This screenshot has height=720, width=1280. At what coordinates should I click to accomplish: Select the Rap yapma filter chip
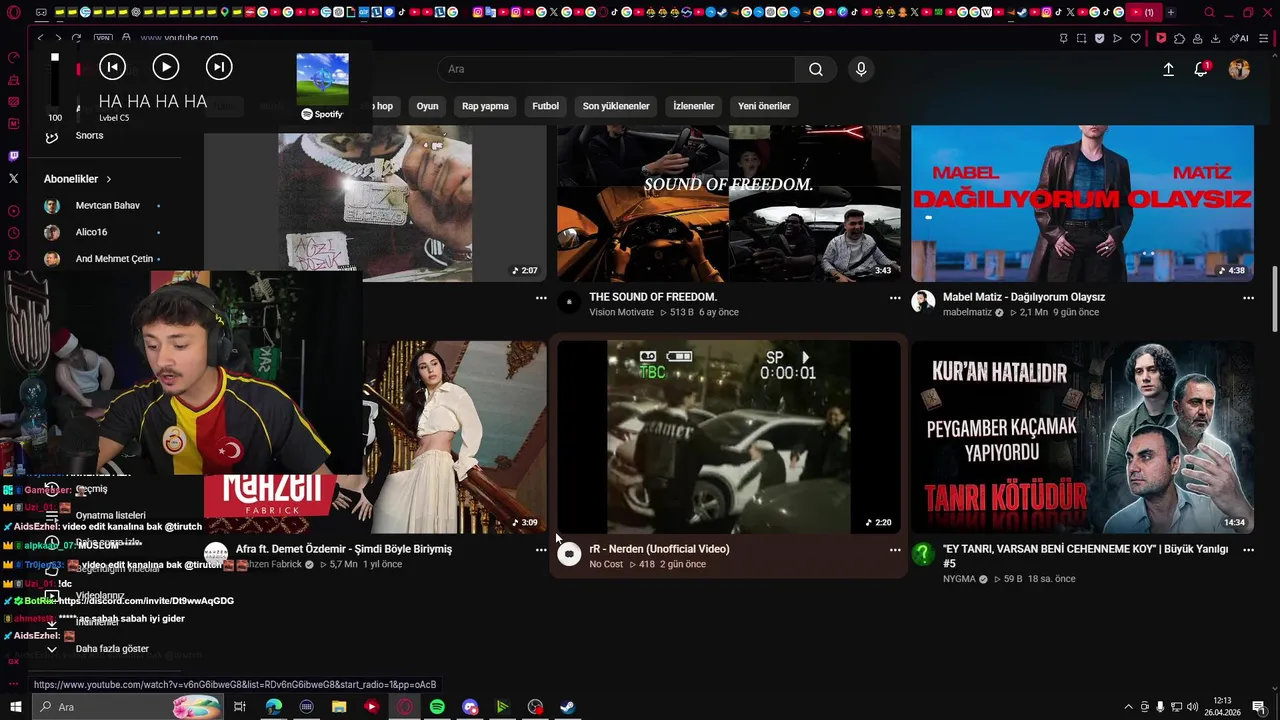click(485, 106)
